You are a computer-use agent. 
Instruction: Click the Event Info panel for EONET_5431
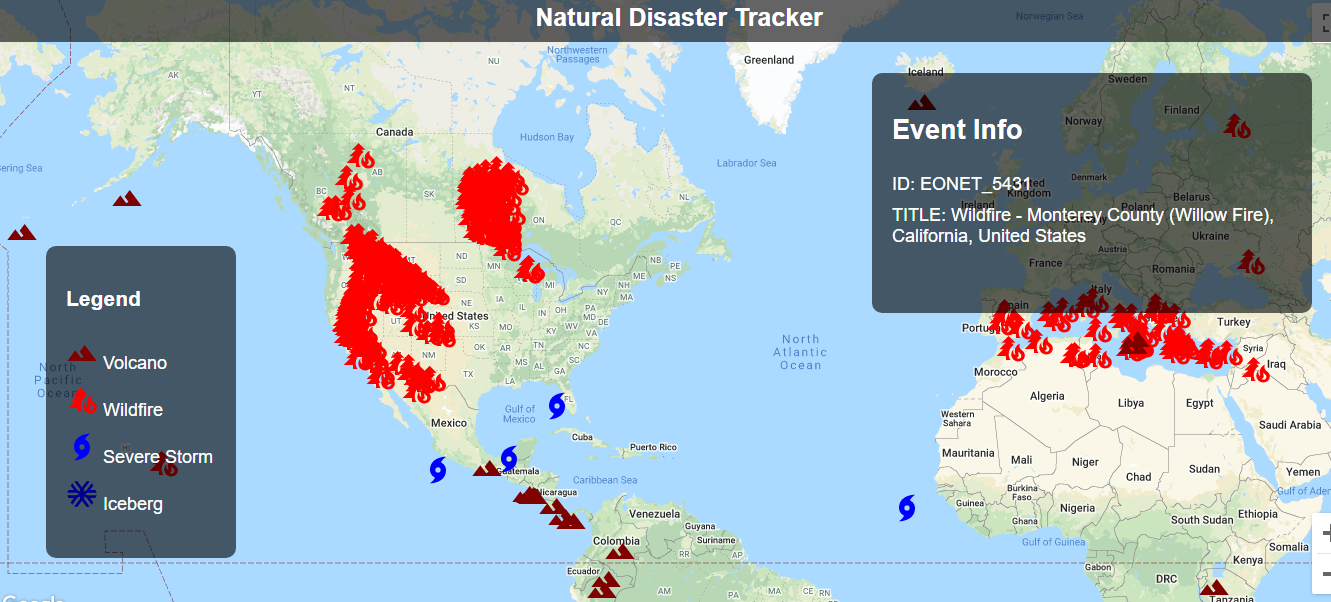(1090, 190)
